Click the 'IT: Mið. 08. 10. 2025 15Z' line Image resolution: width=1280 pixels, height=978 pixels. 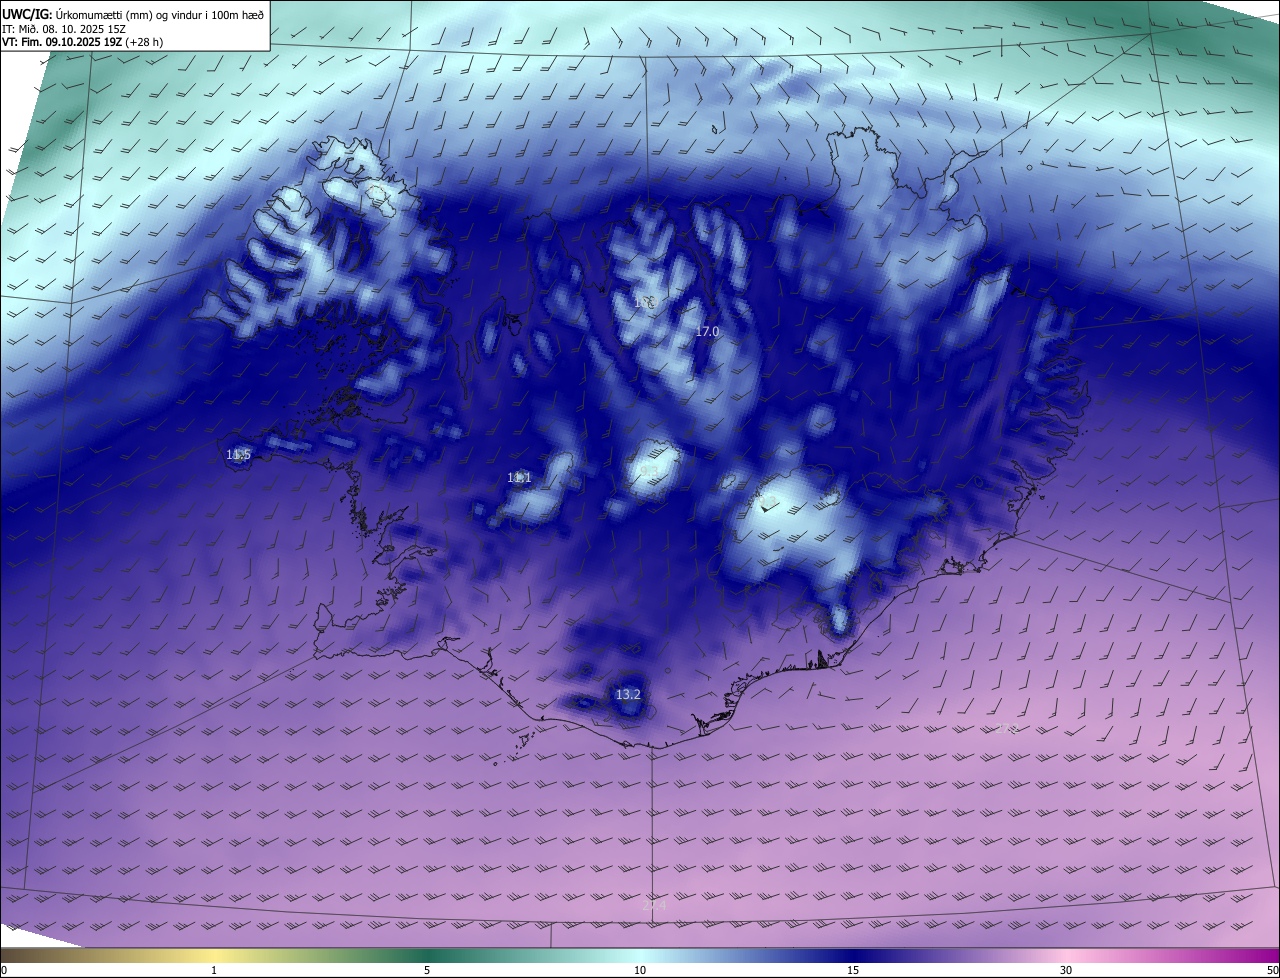click(x=64, y=28)
